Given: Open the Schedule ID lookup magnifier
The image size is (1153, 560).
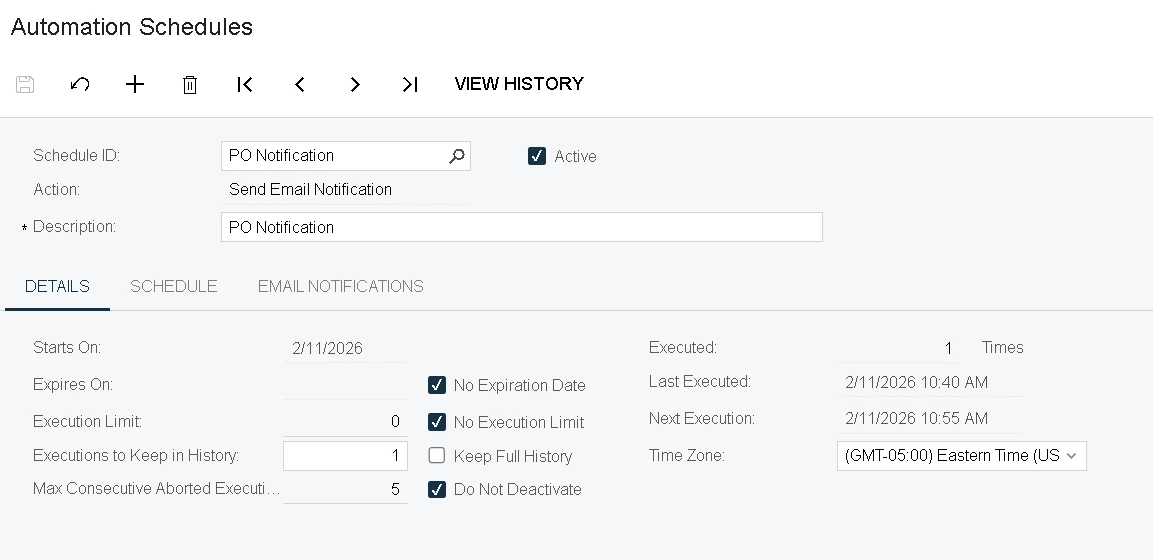Looking at the screenshot, I should point(457,156).
